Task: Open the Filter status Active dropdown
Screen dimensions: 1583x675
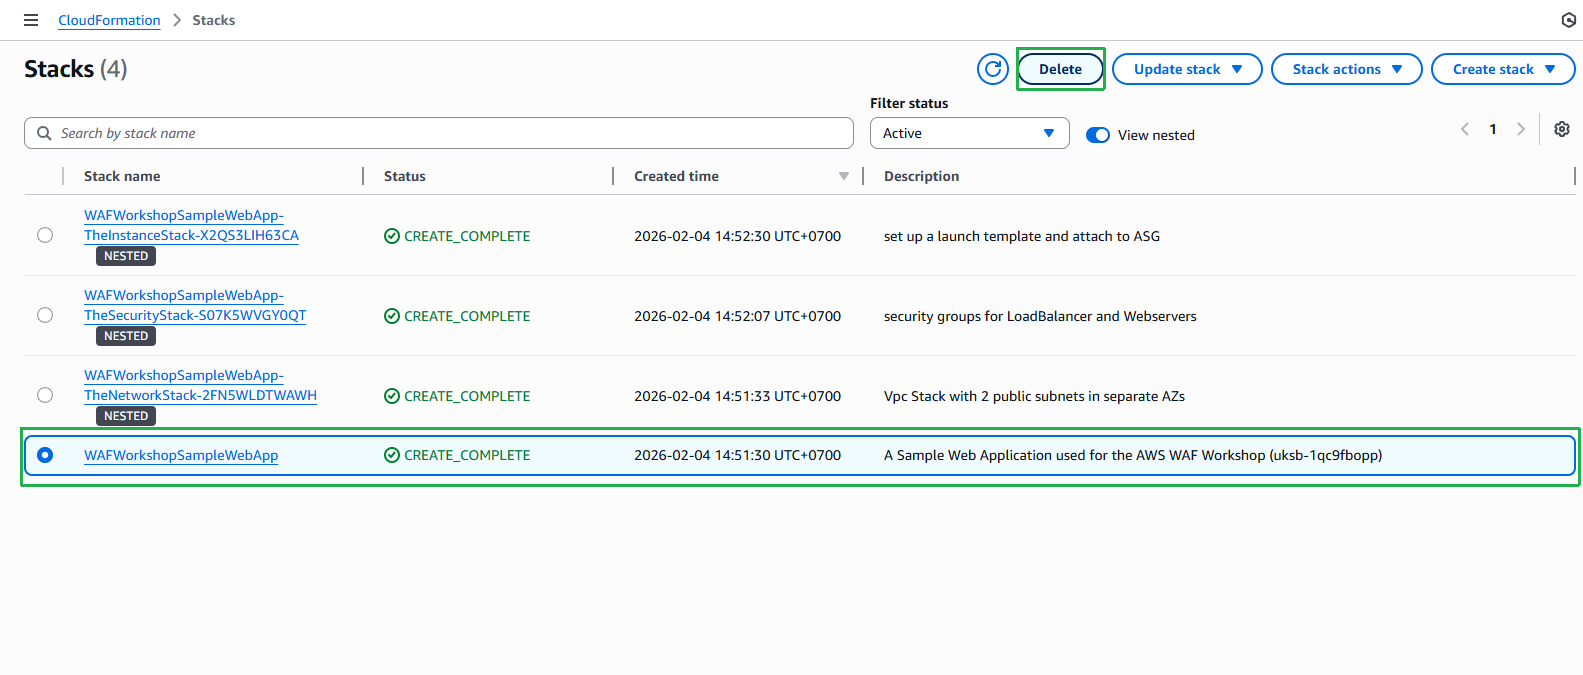Action: (x=970, y=133)
